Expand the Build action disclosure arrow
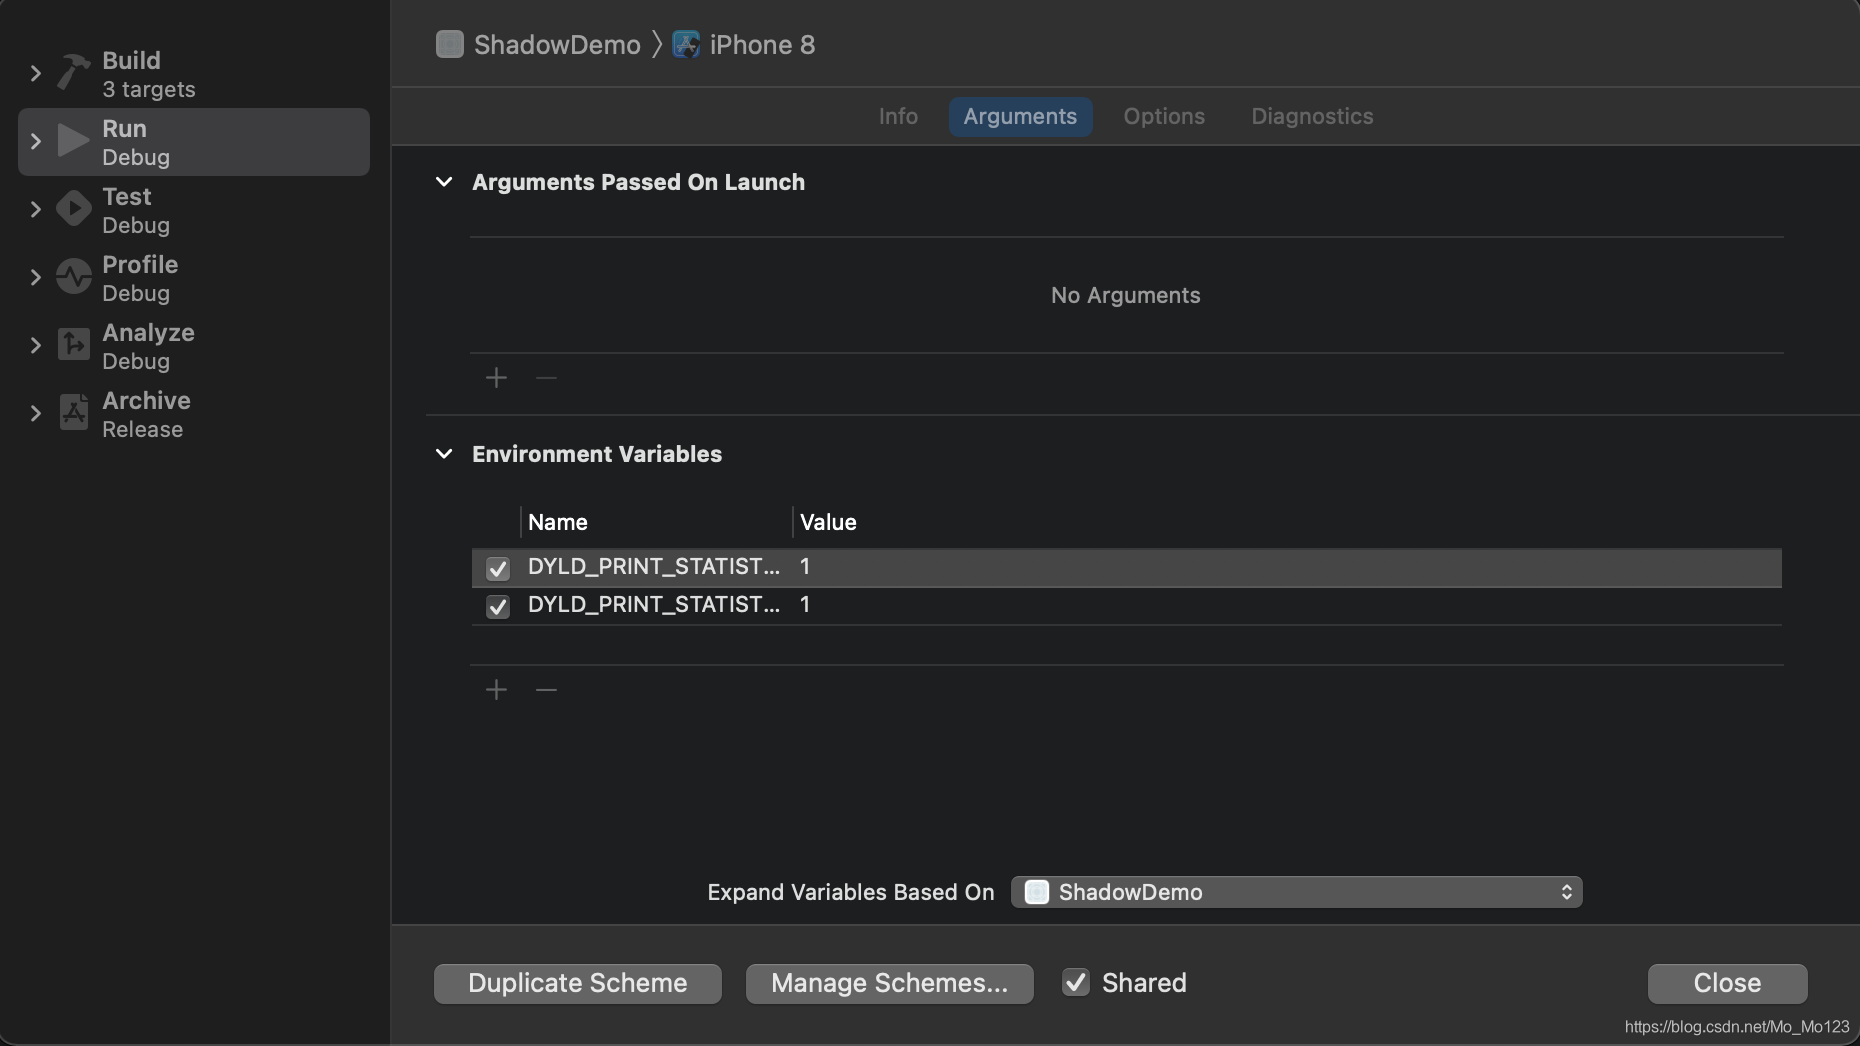The image size is (1860, 1046). 36,73
